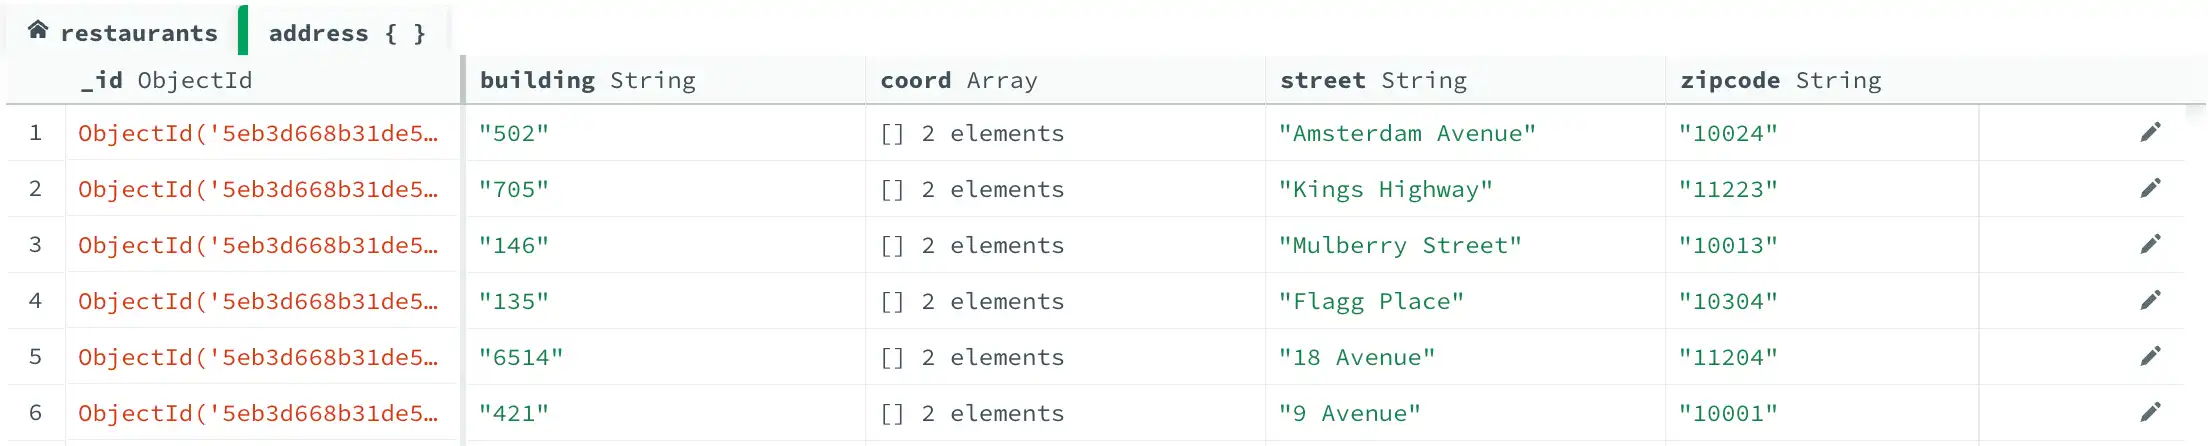Image resolution: width=2208 pixels, height=446 pixels.
Task: Click the zipcode String column header
Action: 1780,80
